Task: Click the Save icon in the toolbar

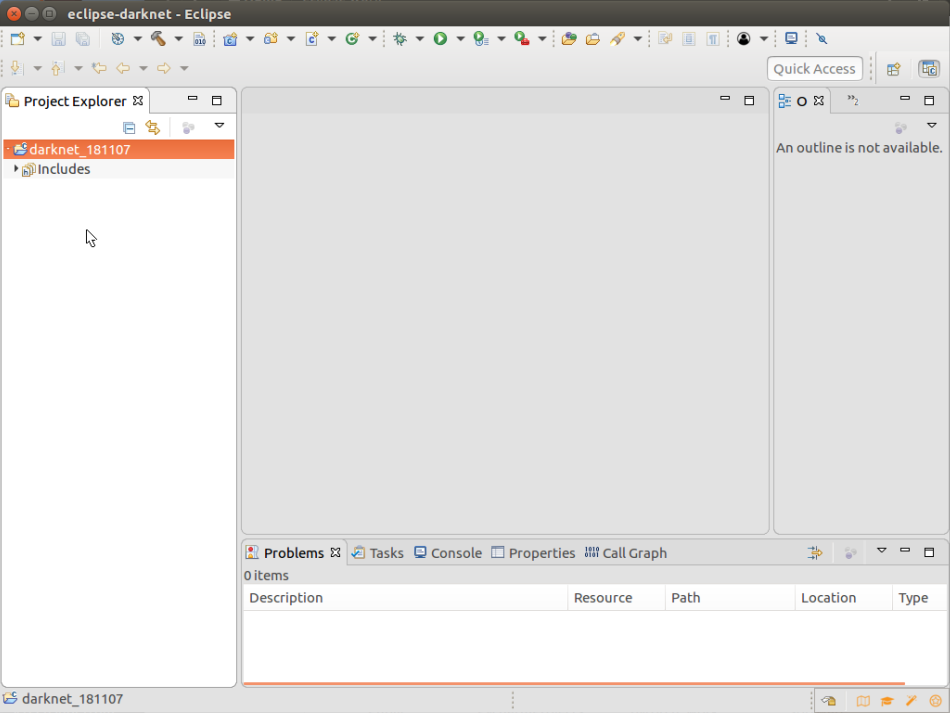Action: pos(57,38)
